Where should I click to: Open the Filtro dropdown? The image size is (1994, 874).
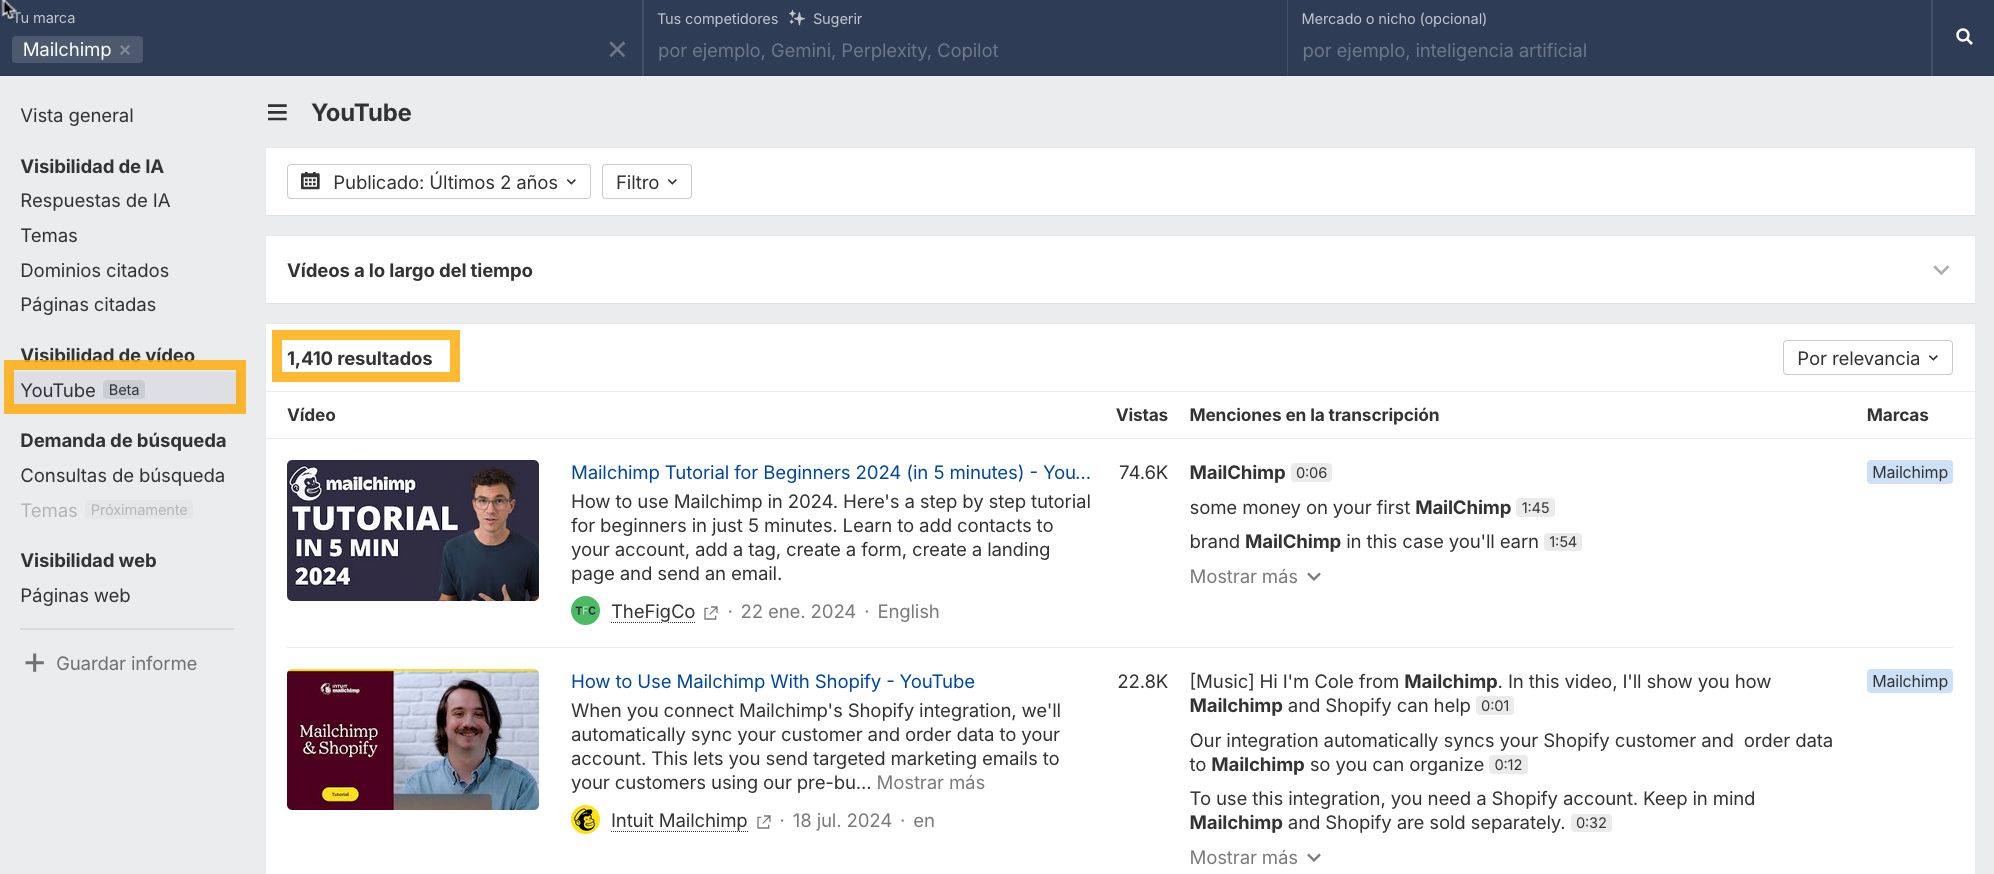[x=646, y=182]
